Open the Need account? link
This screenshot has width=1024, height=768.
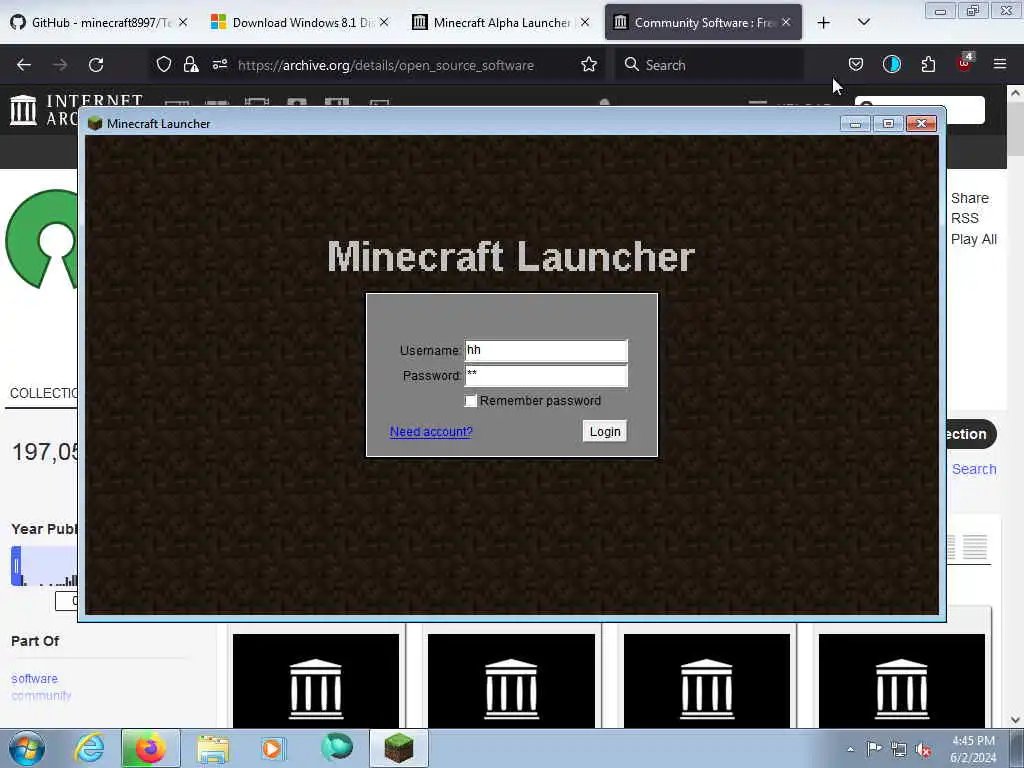(x=430, y=432)
